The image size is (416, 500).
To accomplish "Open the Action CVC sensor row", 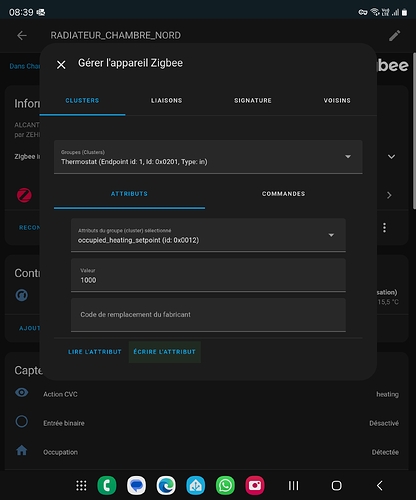I will click(x=207, y=394).
